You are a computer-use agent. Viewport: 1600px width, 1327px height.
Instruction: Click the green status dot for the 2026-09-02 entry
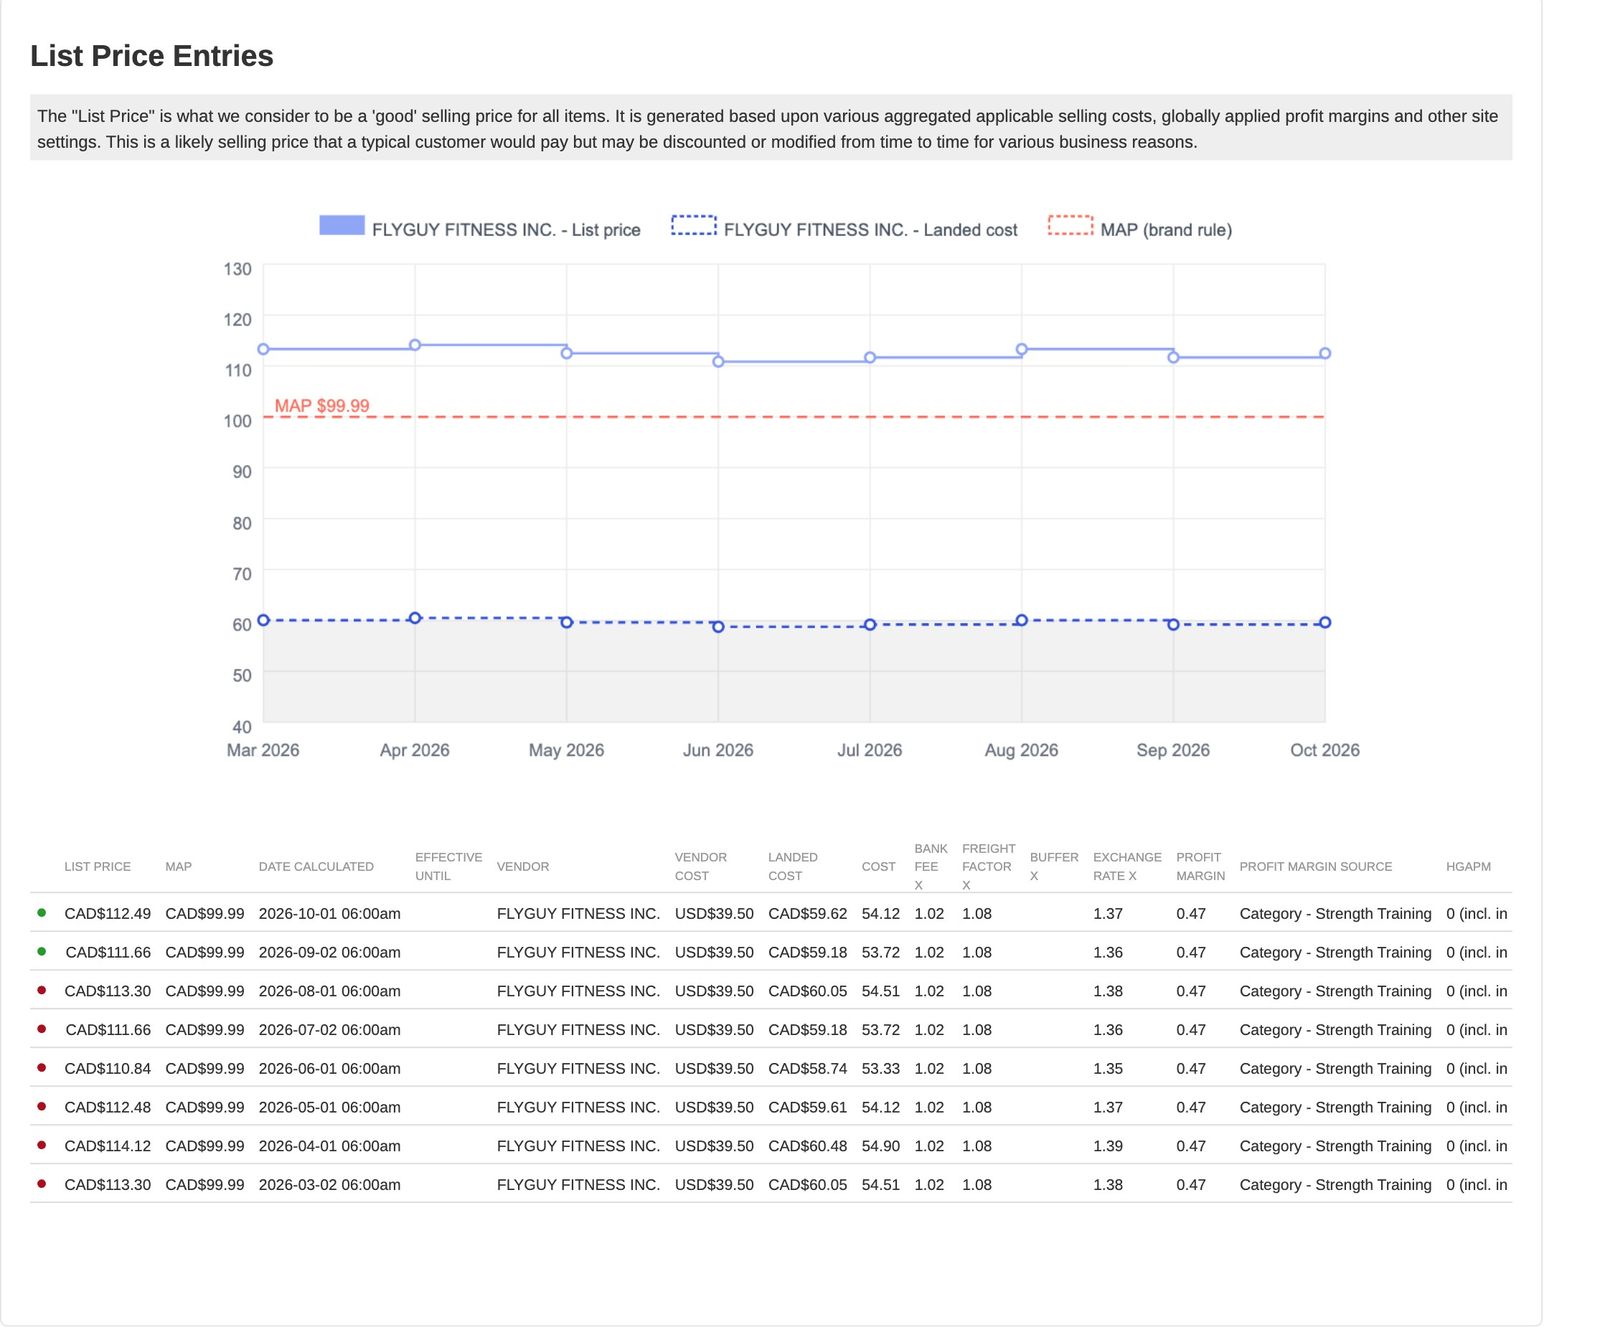41,951
